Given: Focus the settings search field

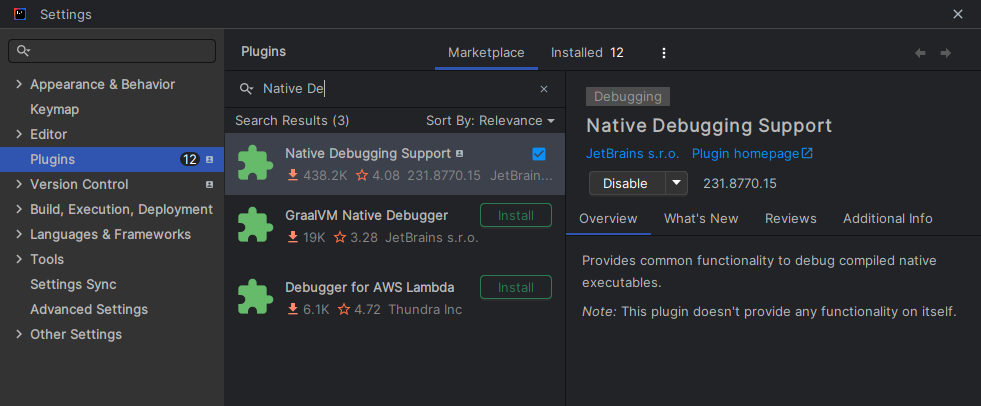Looking at the screenshot, I should click(x=112, y=51).
